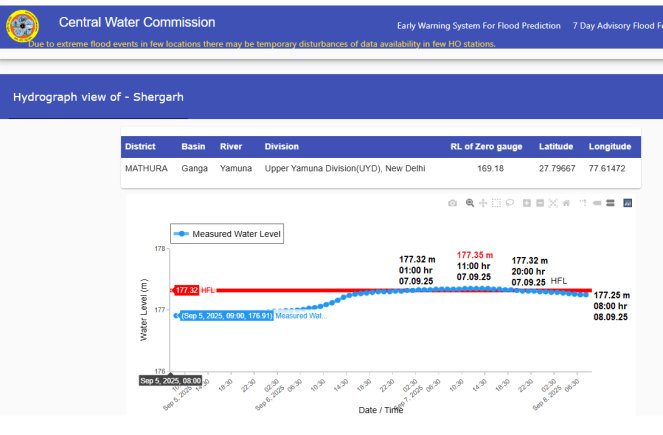Enable show closest data on hover
This screenshot has height=435, width=663.
pyautogui.click(x=597, y=203)
